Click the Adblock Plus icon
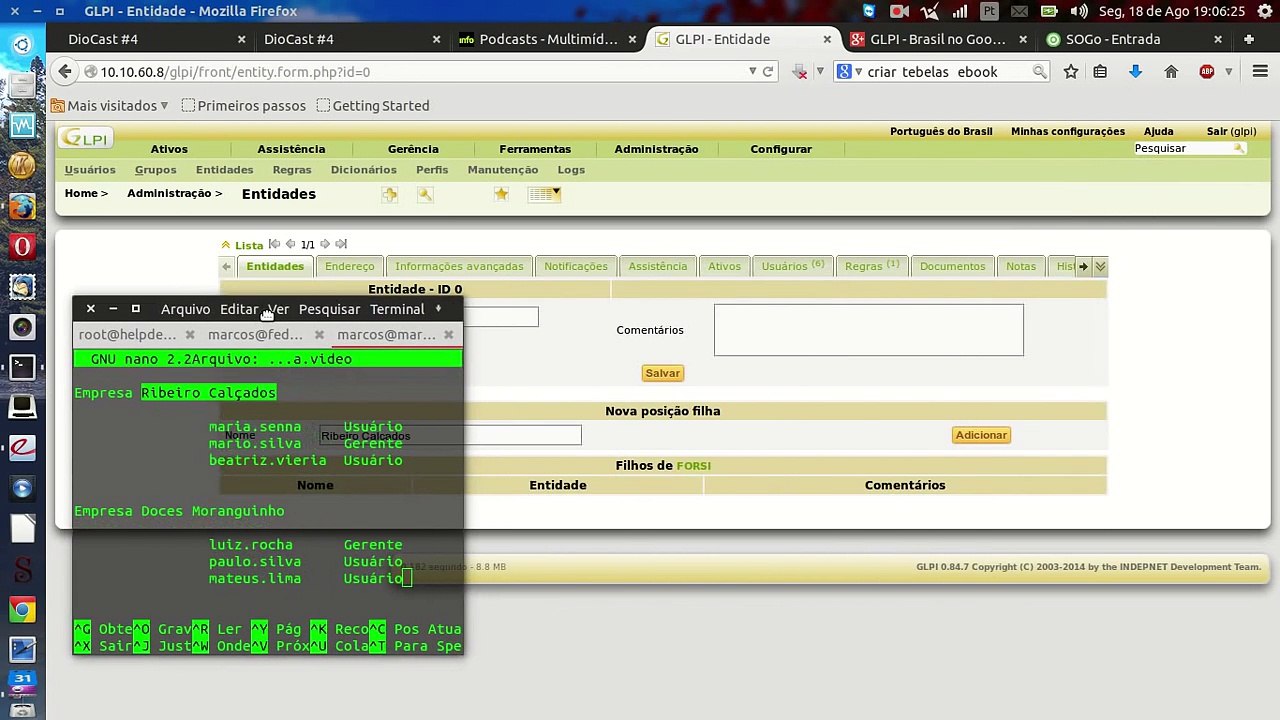1280x720 pixels. [x=1207, y=72]
